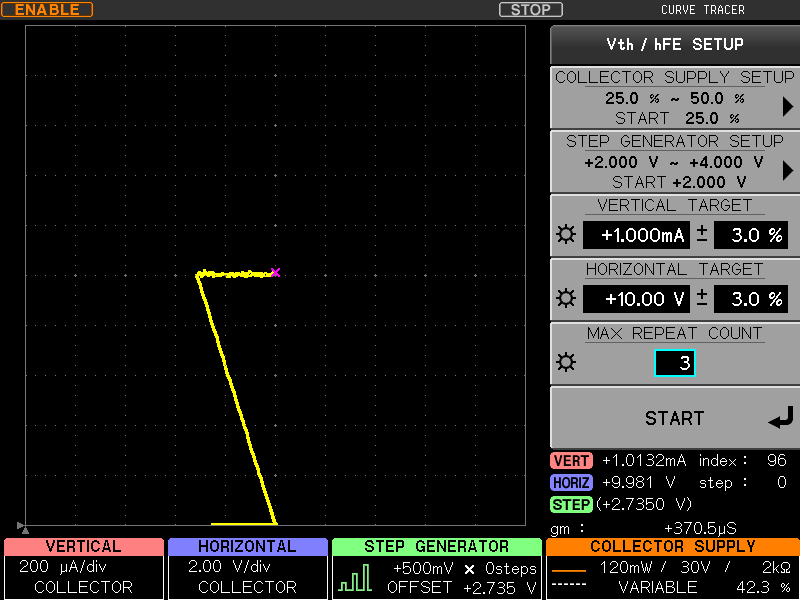Click the green STEP readout label
This screenshot has width=800, height=600.
[x=571, y=505]
